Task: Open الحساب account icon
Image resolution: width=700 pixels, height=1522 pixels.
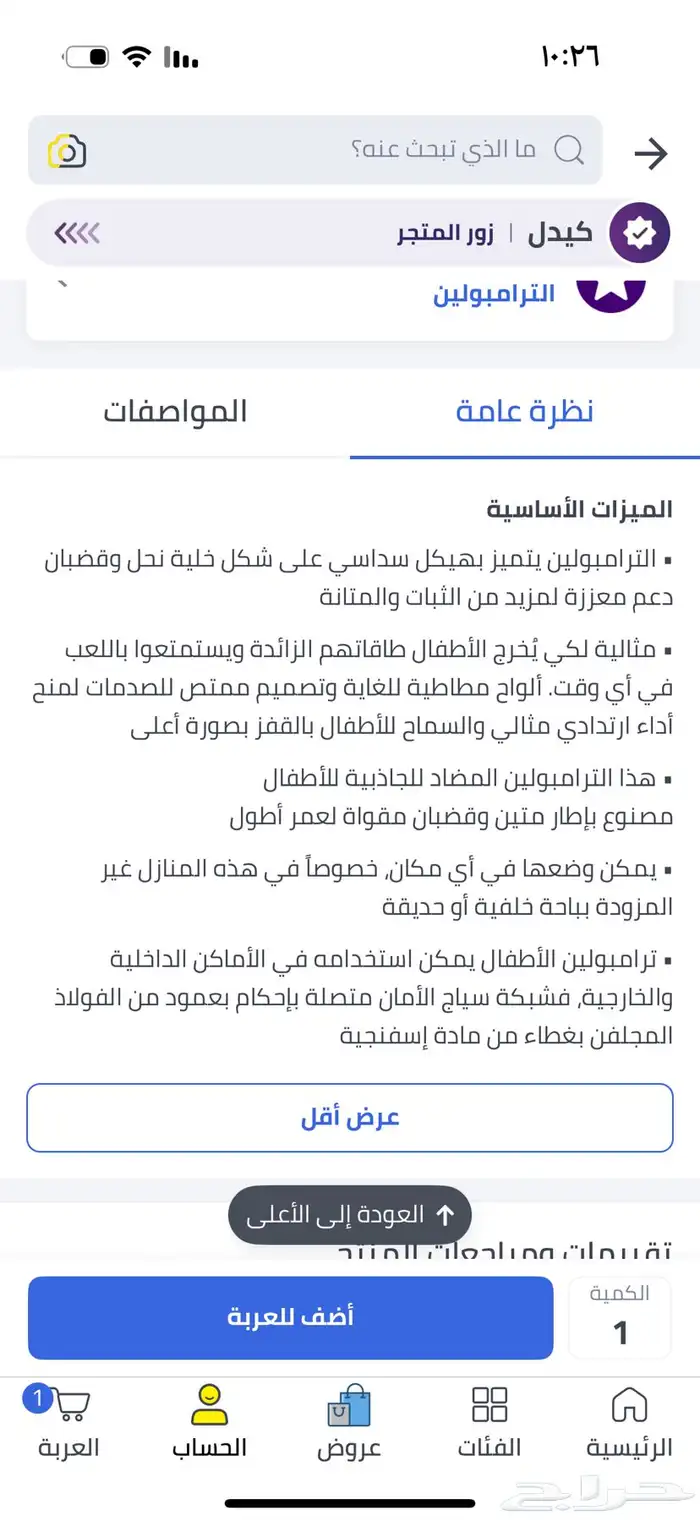Action: 209,1404
